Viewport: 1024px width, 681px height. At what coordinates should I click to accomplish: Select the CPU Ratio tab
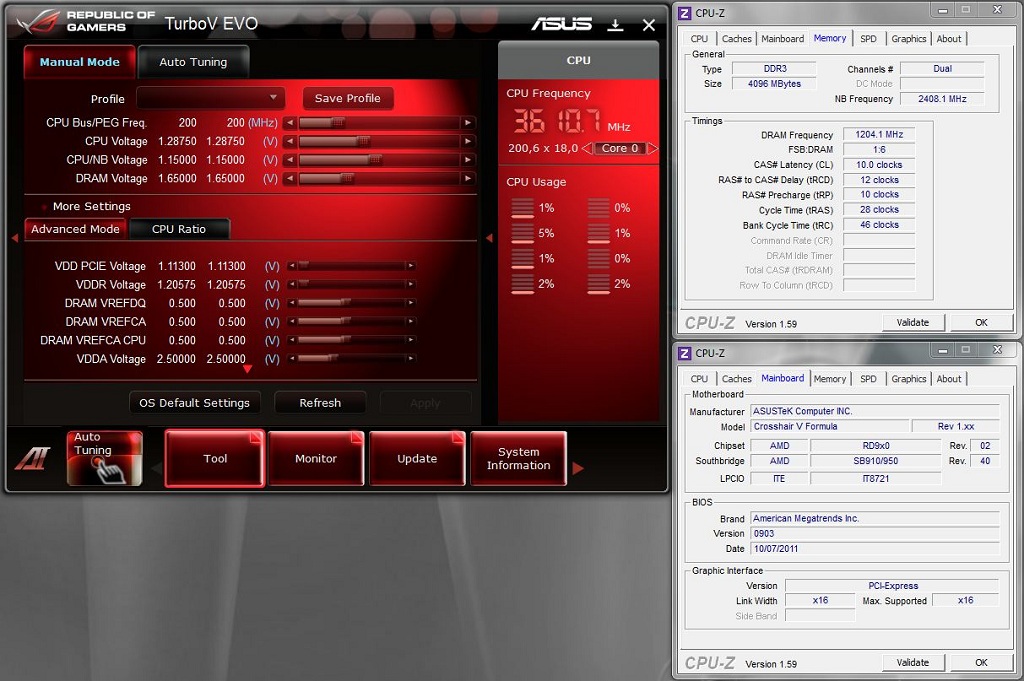179,229
